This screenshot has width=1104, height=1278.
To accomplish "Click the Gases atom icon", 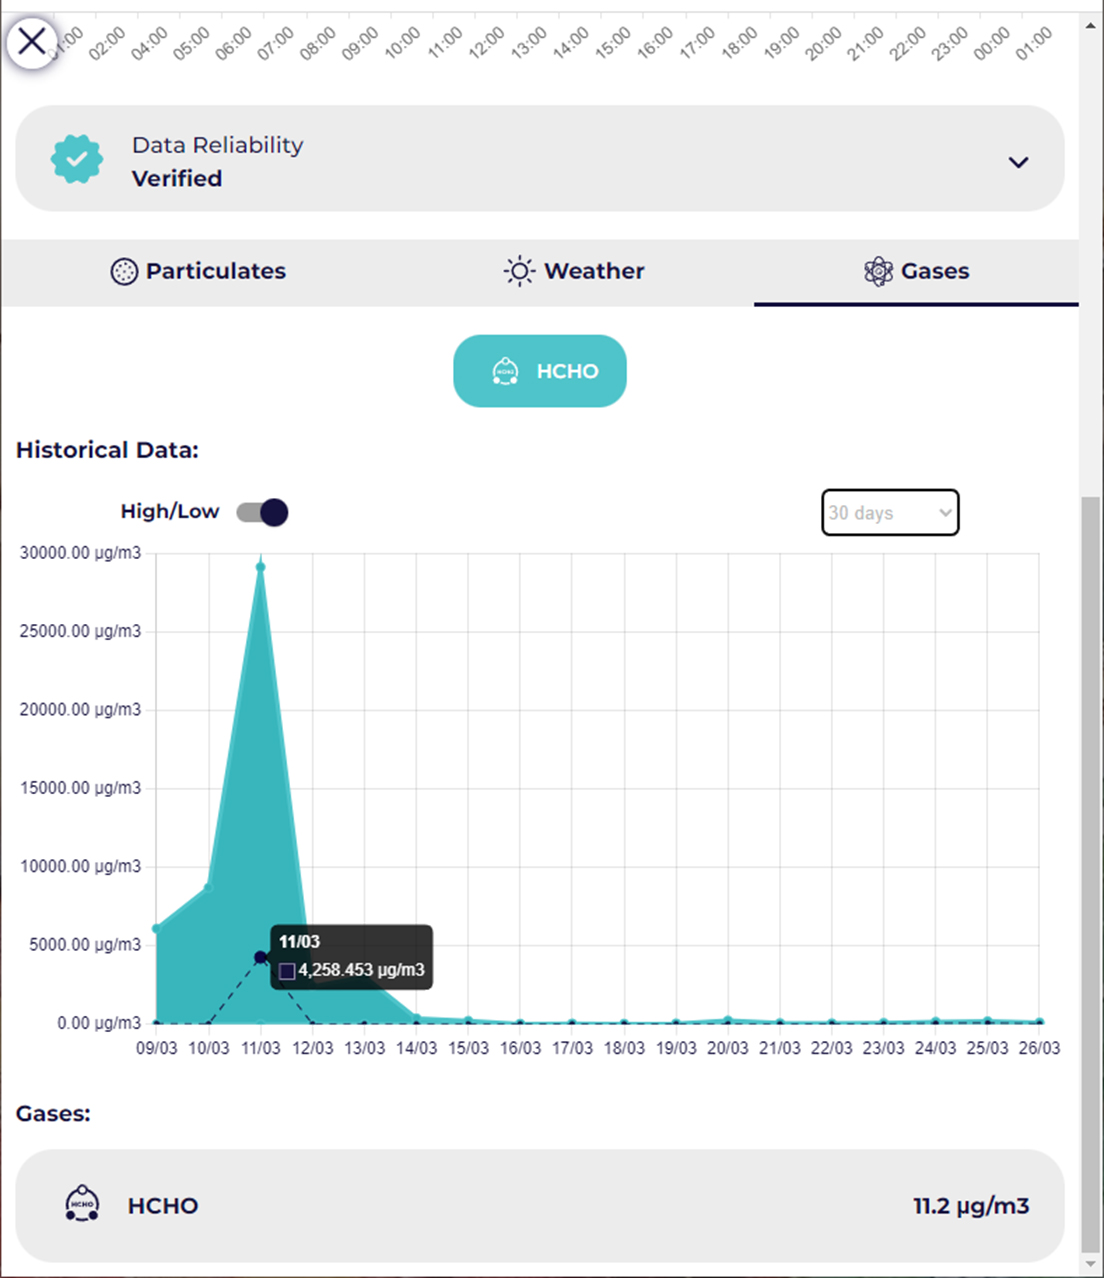I will 878,272.
